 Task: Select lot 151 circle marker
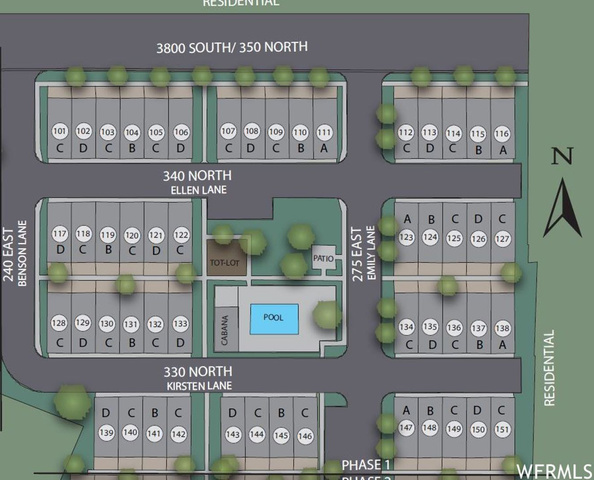coord(502,429)
